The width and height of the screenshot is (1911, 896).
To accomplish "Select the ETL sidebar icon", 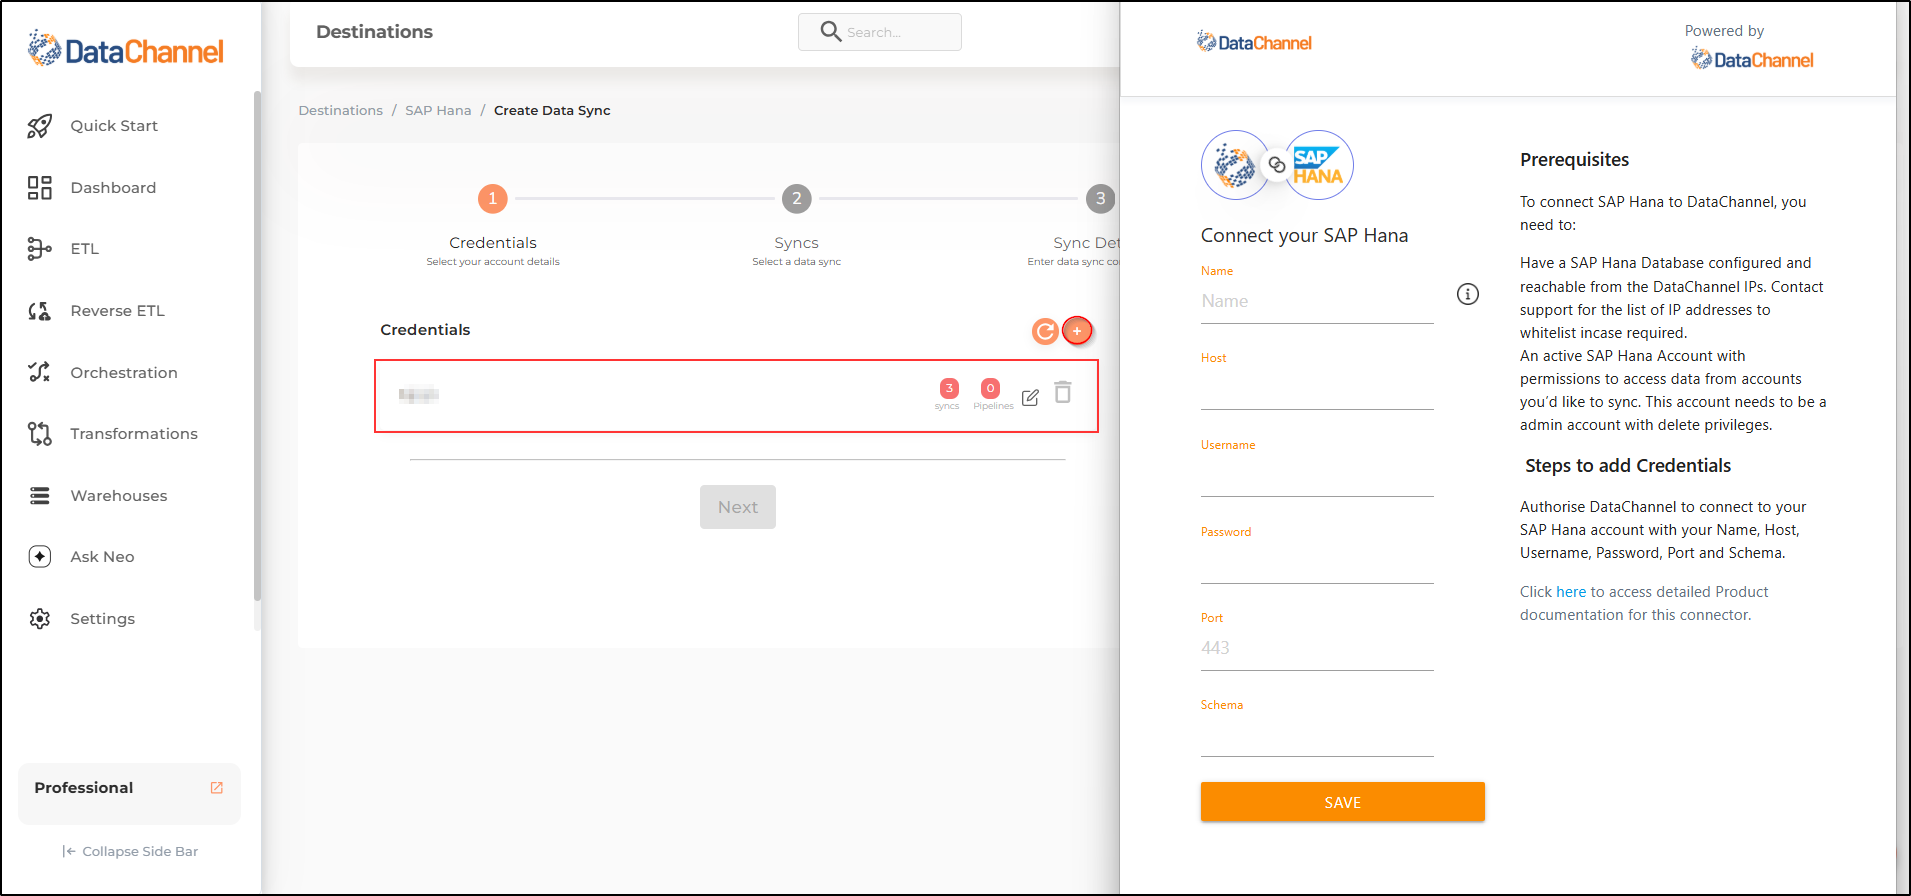I will (x=39, y=249).
